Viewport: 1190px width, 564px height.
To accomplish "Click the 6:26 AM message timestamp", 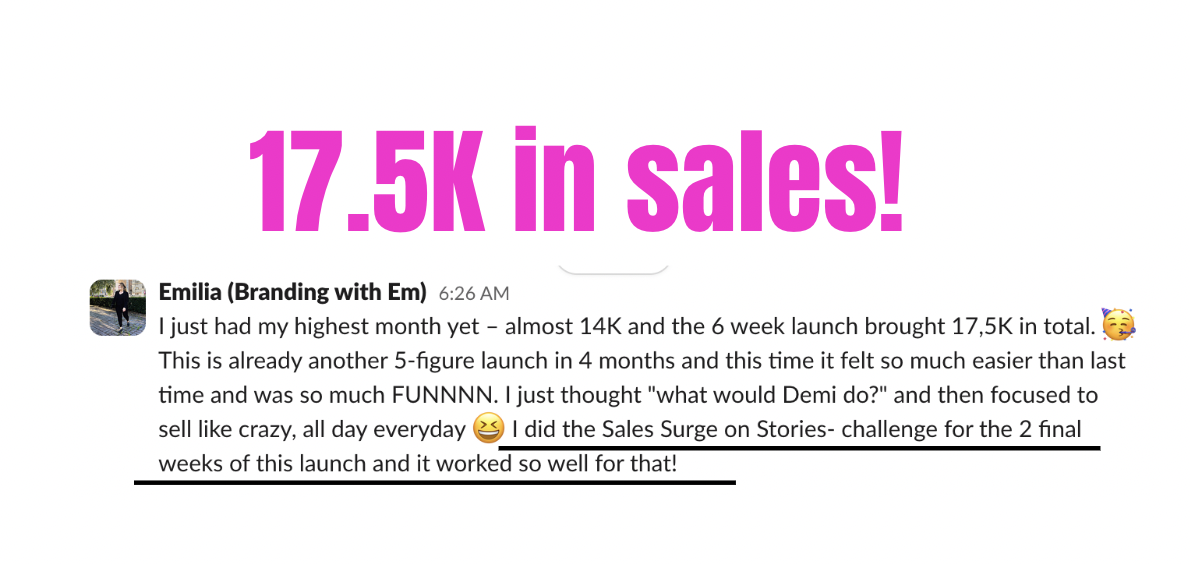I will [x=473, y=294].
